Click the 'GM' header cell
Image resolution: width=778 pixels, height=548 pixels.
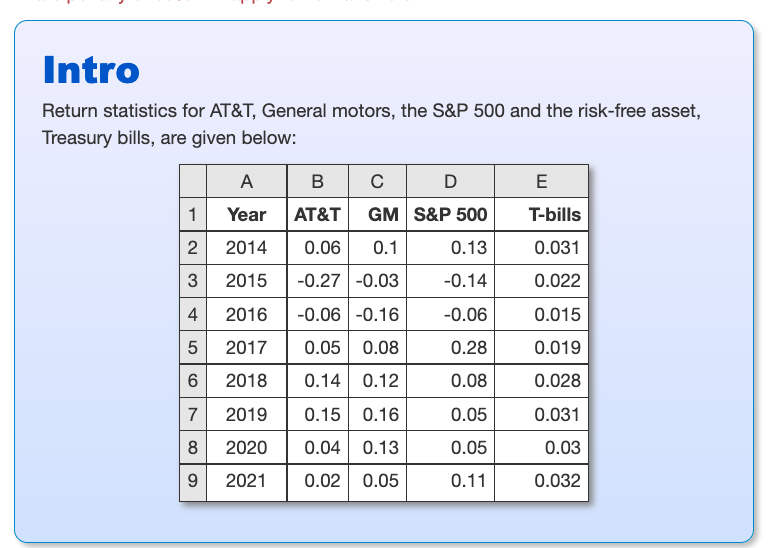click(x=377, y=214)
